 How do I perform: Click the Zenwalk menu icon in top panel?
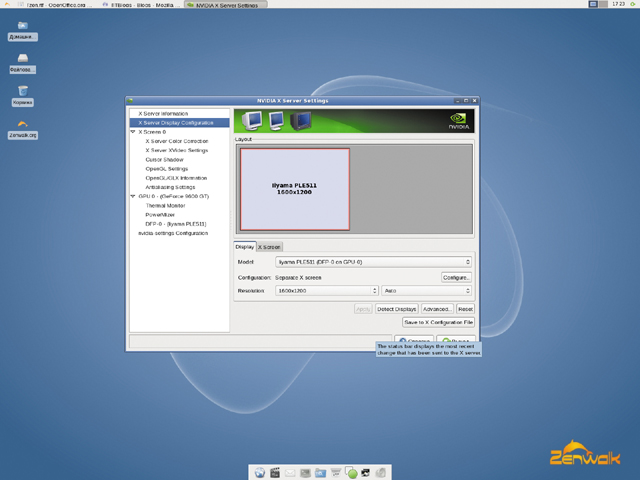click(7, 4)
